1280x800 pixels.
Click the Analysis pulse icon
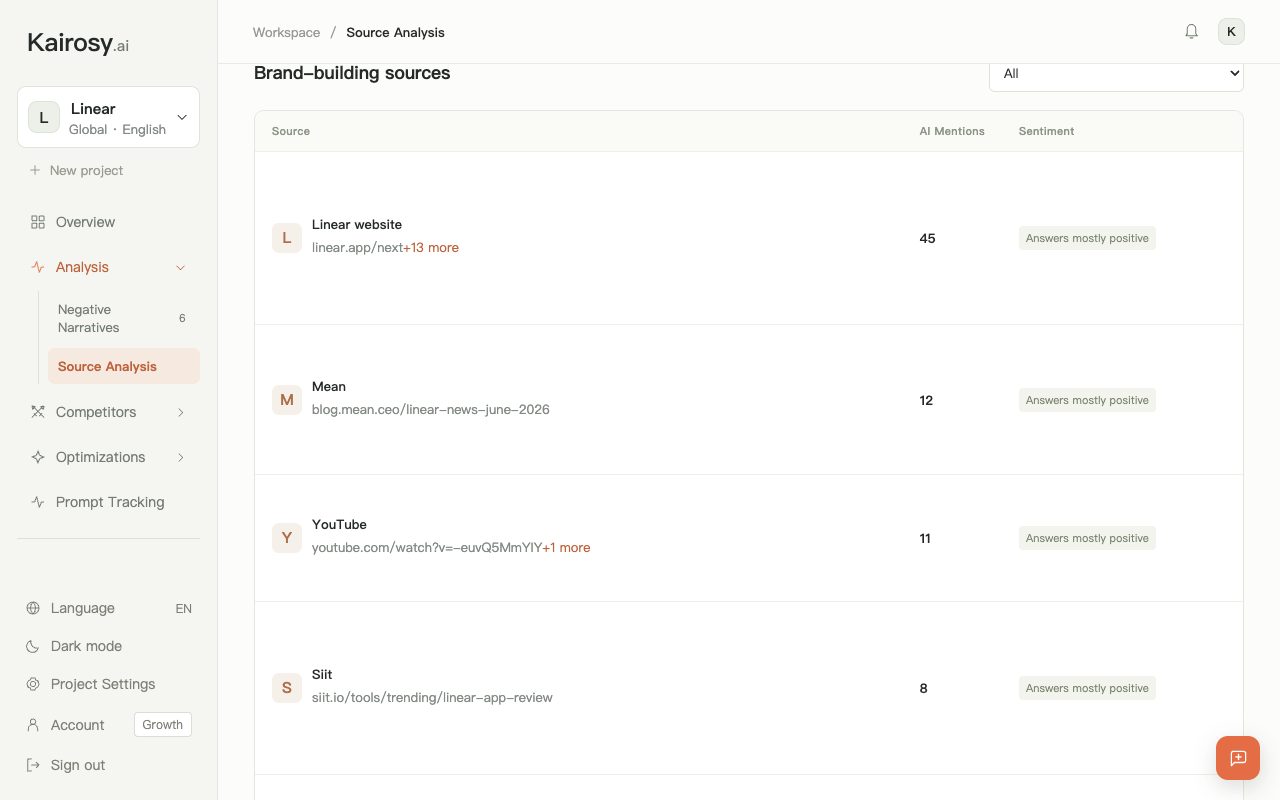click(38, 267)
